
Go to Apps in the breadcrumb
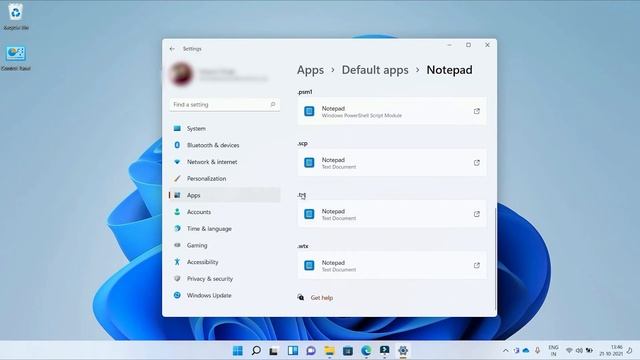pyautogui.click(x=310, y=70)
